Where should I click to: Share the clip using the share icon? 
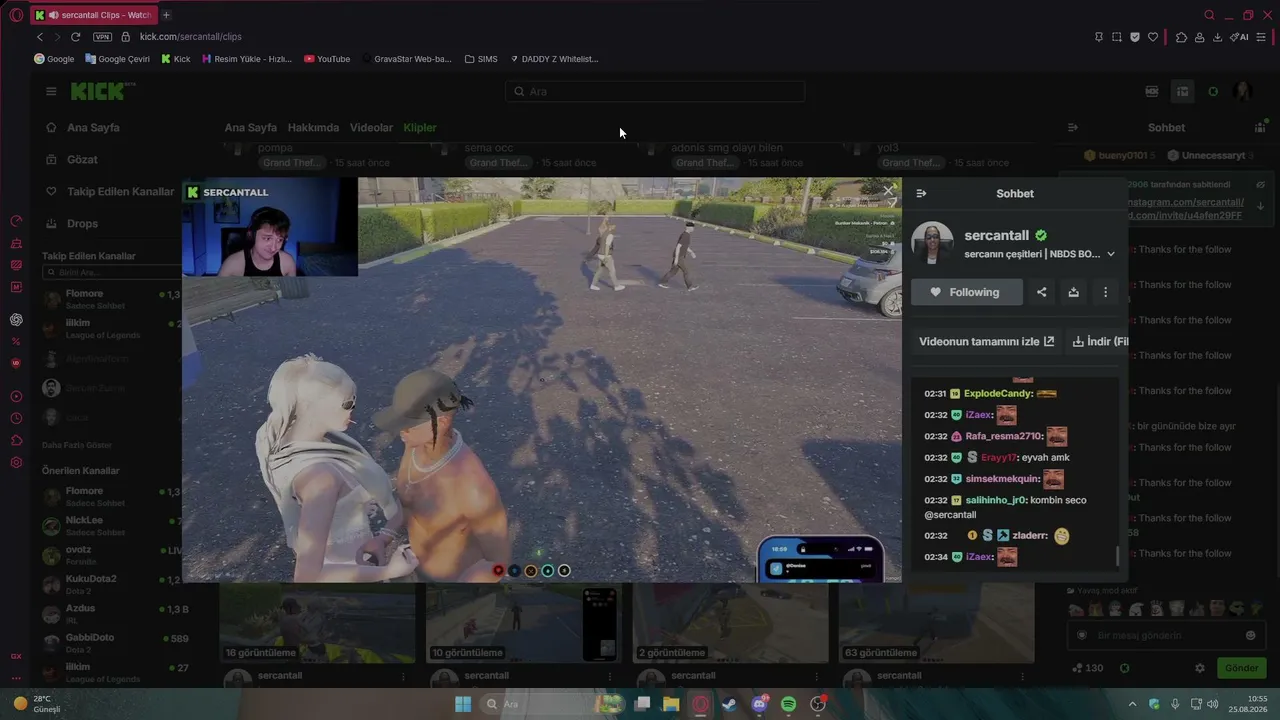pyautogui.click(x=1041, y=292)
